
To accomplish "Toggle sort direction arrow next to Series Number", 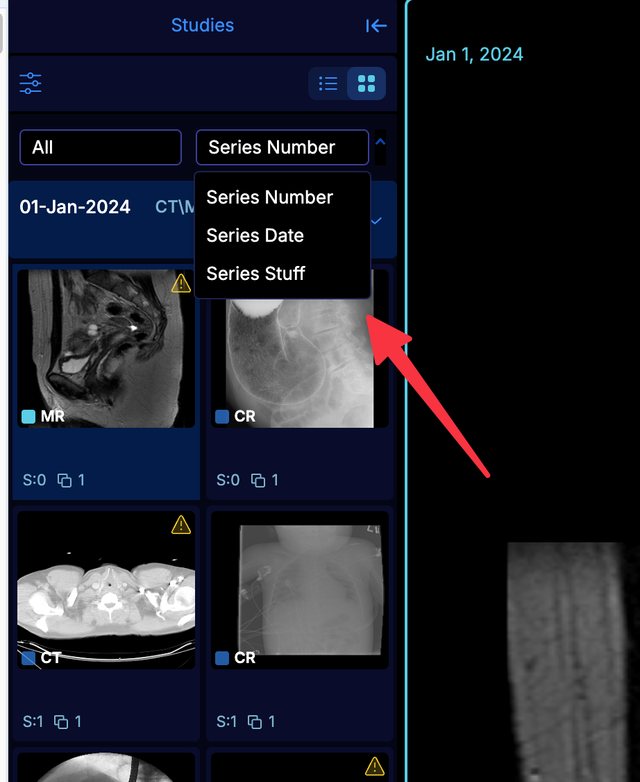I will (380, 142).
